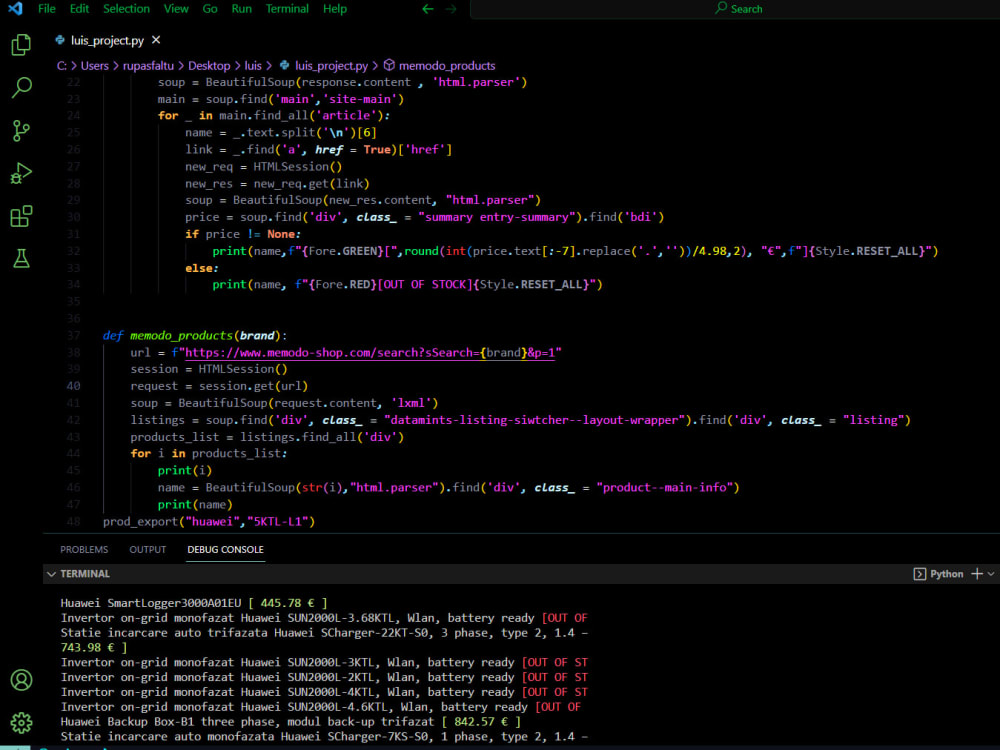Image resolution: width=1000 pixels, height=750 pixels.
Task: Open the Manage gear icon
Action: 21,723
